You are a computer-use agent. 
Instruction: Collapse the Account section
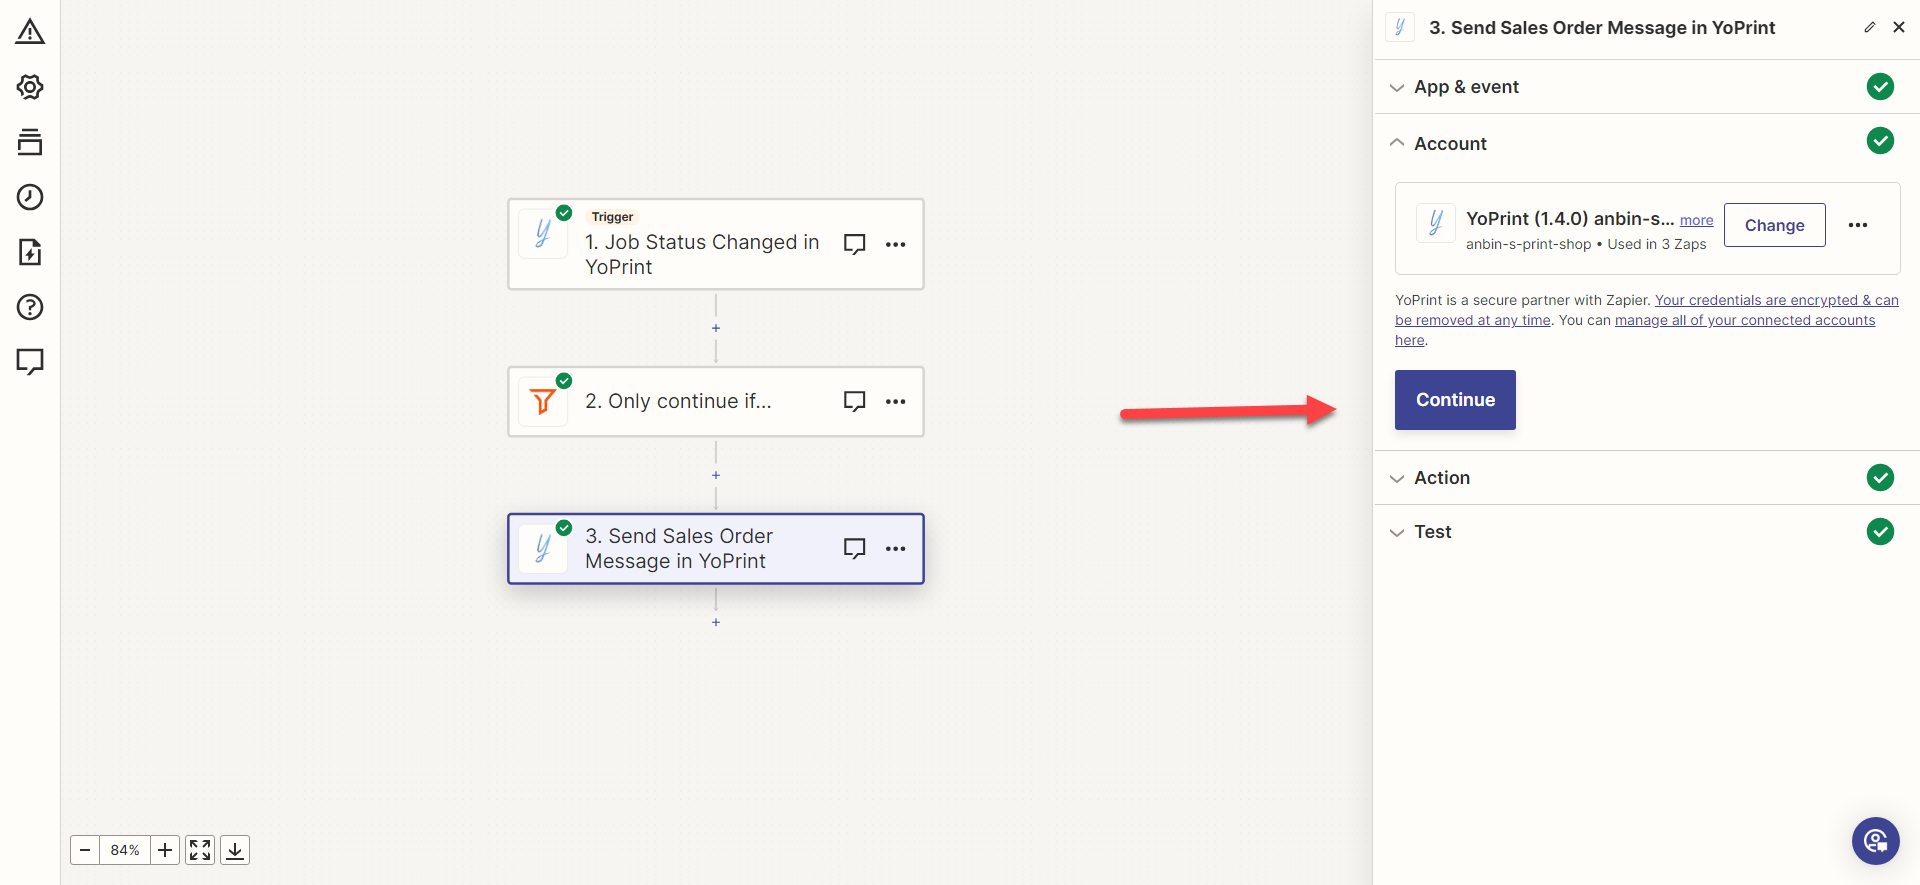1646,143
